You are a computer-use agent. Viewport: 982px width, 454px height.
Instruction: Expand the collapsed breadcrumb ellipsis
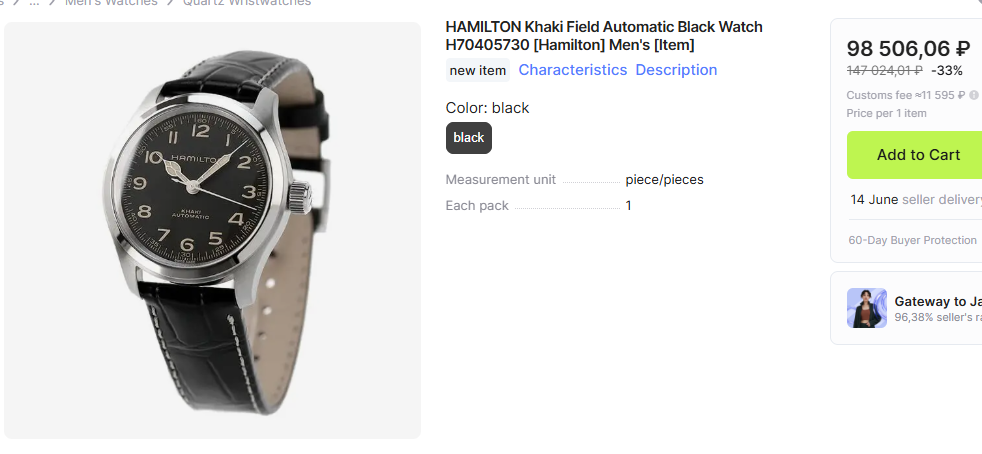click(34, 3)
